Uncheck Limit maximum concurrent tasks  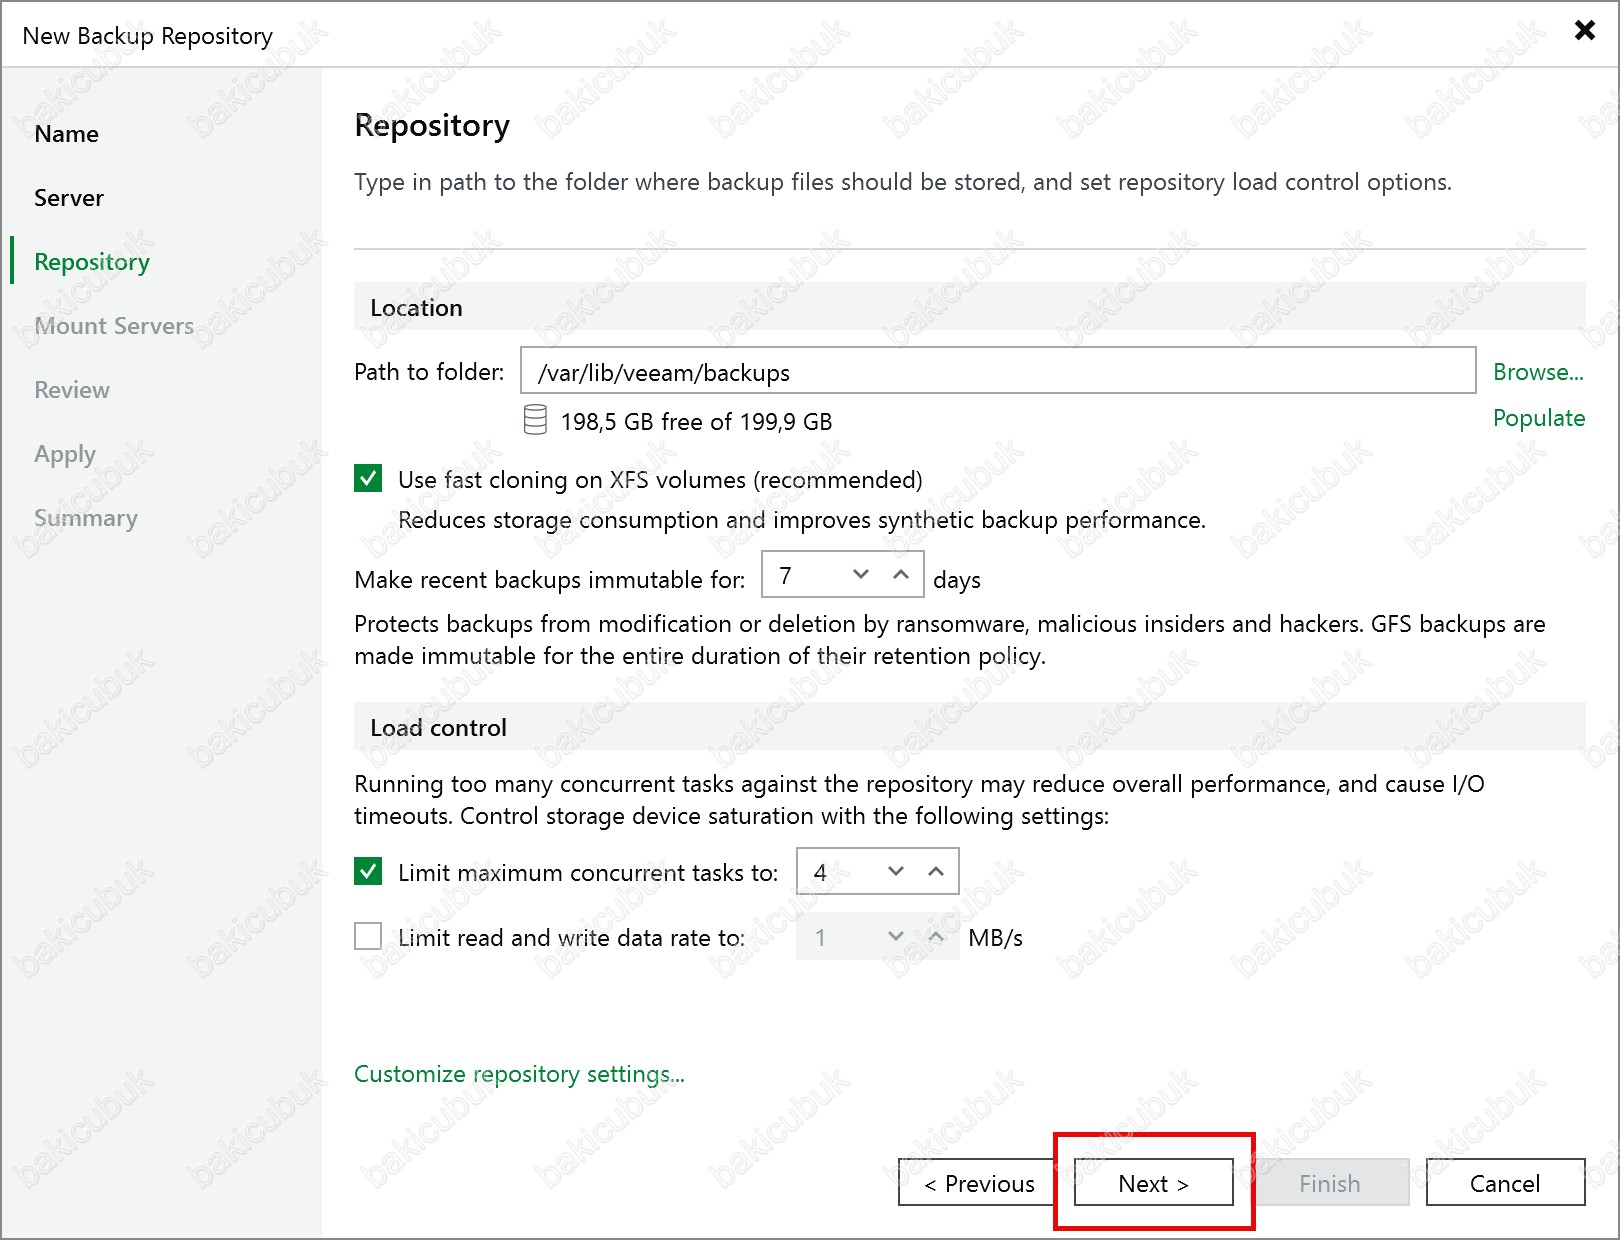tap(368, 872)
